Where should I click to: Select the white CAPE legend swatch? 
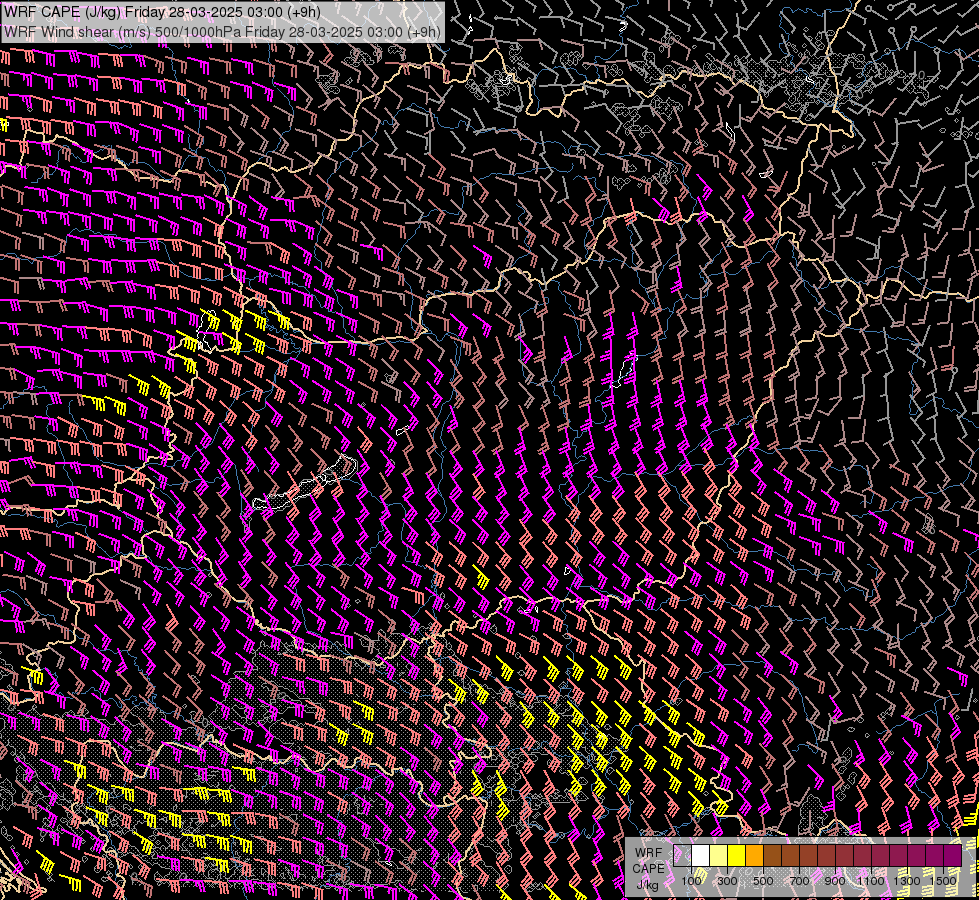click(x=701, y=855)
